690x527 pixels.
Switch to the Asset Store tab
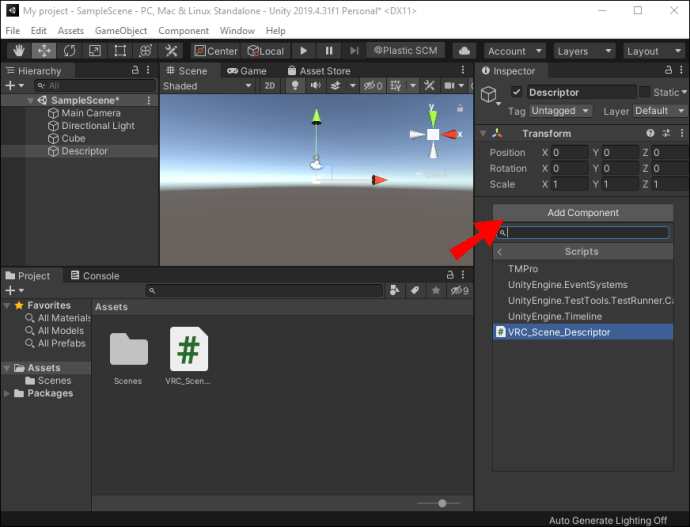coord(319,71)
